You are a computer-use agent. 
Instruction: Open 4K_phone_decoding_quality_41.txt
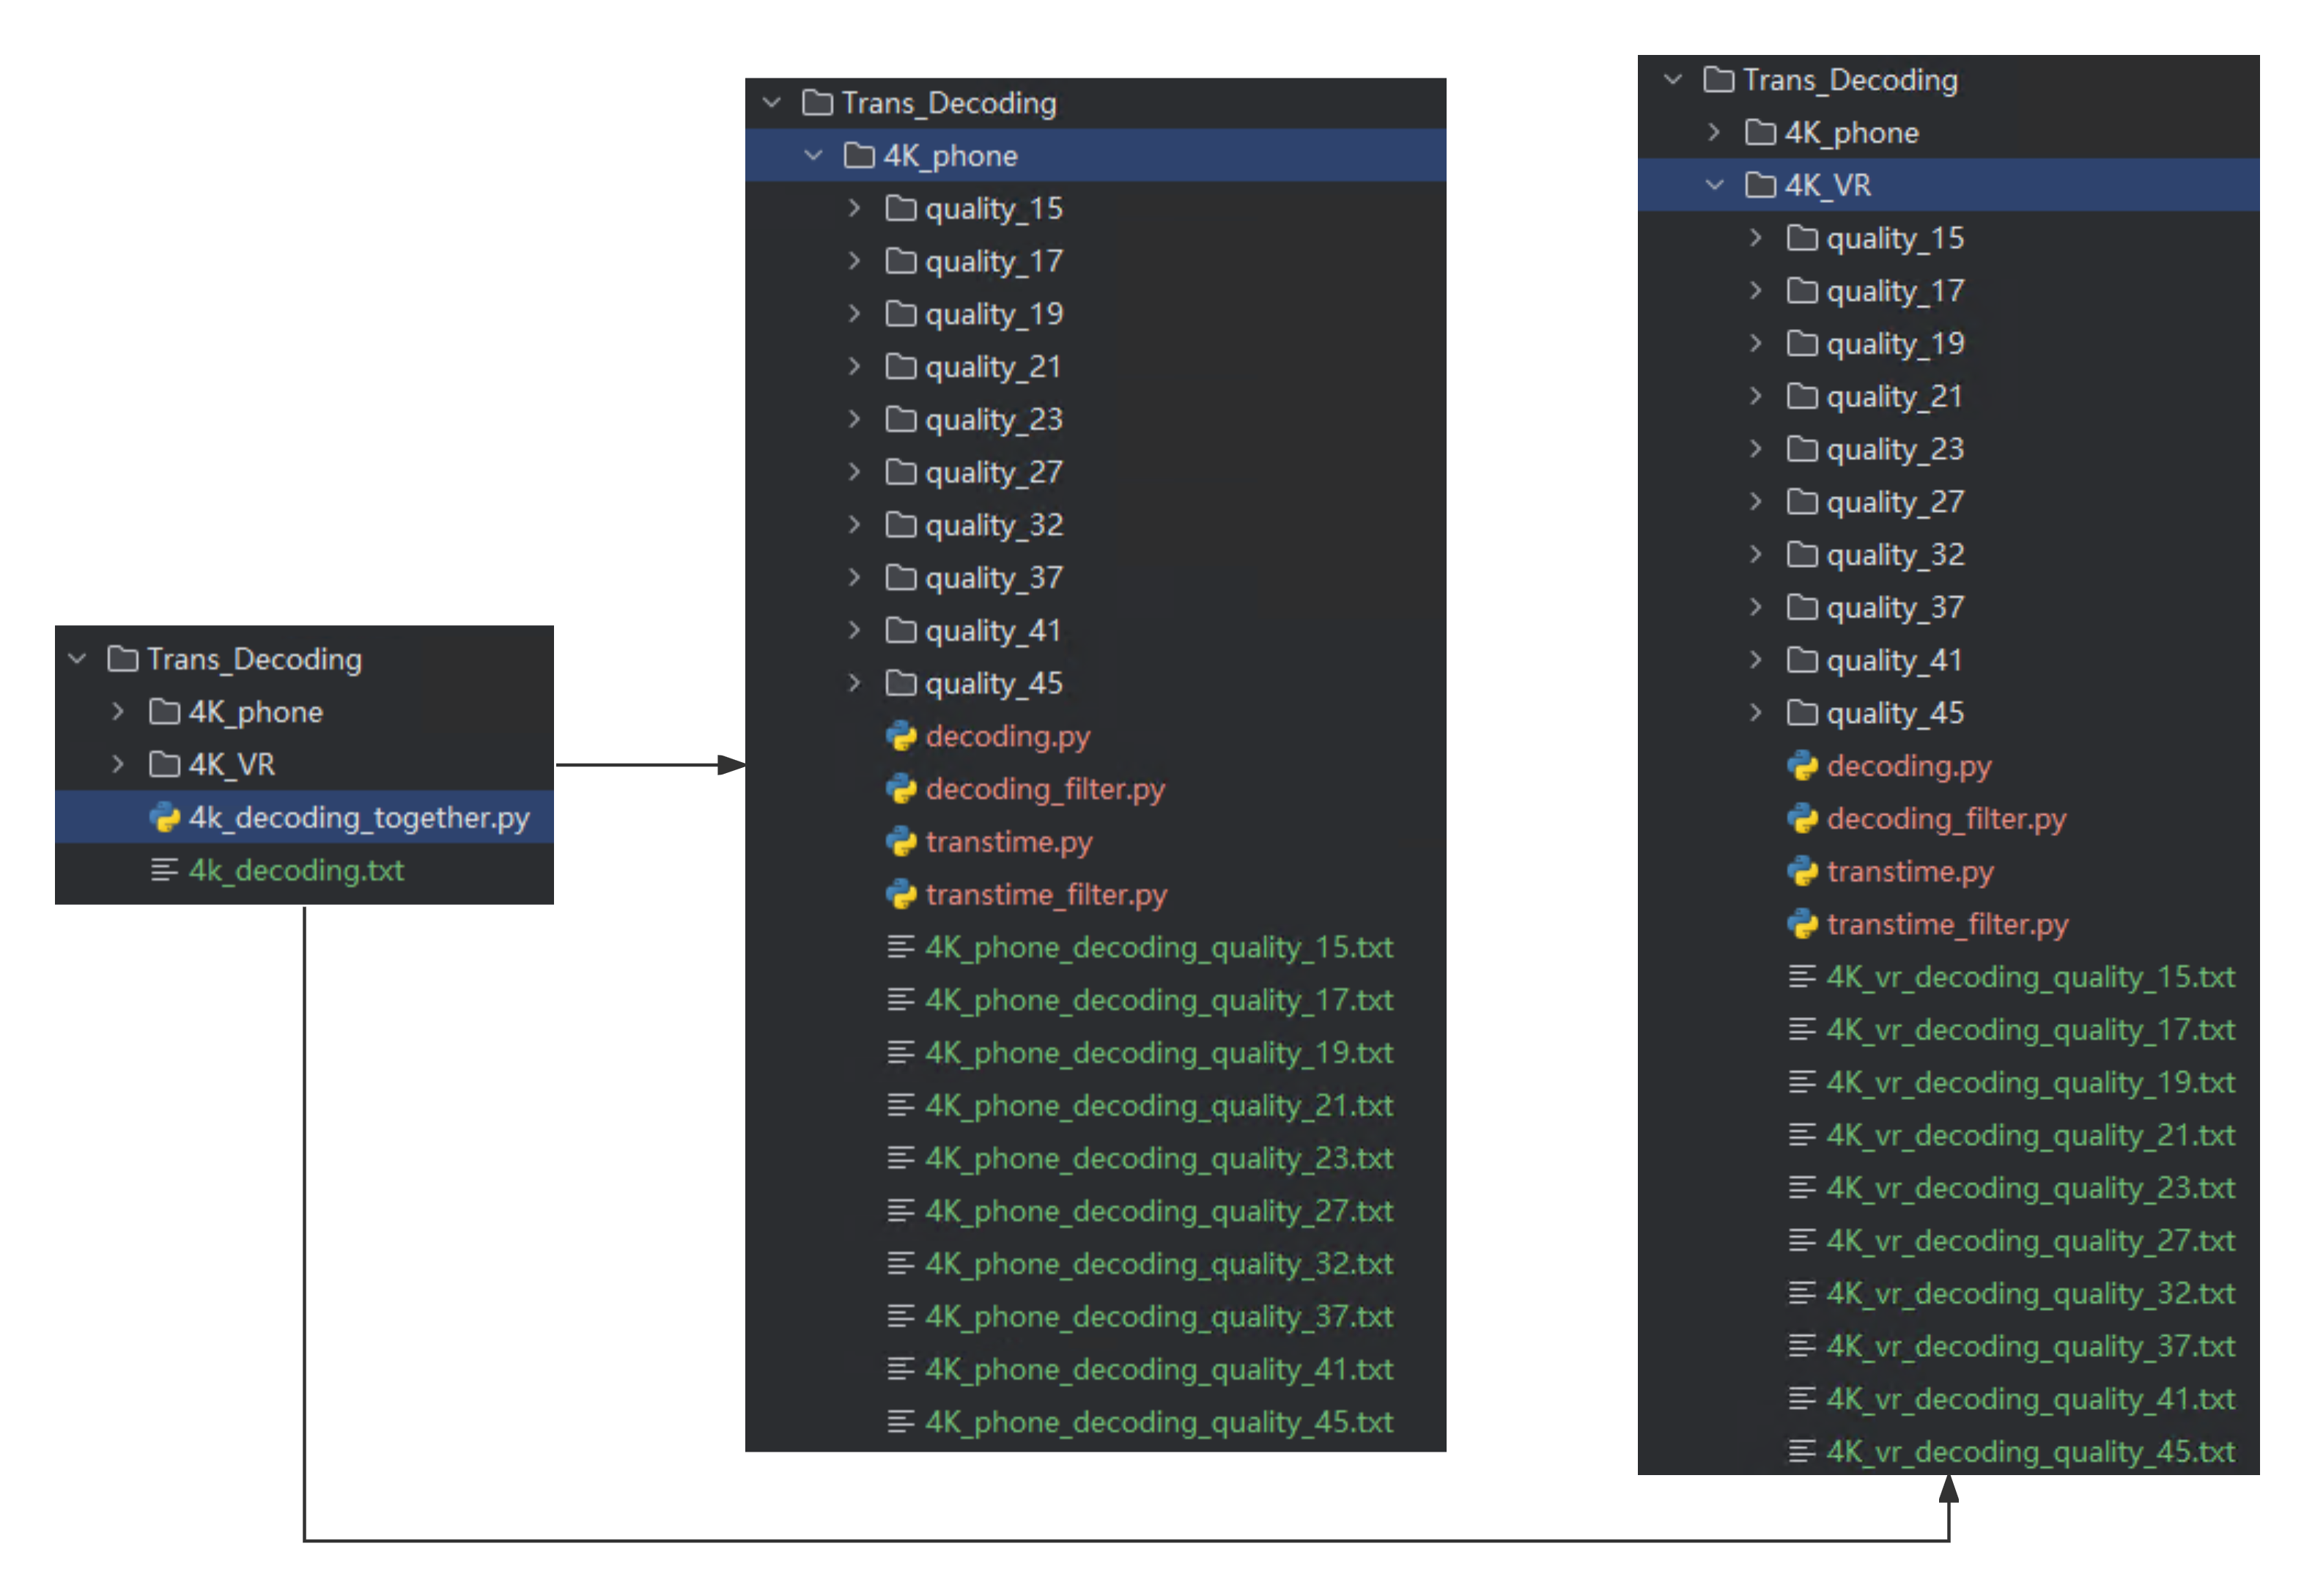point(1159,1370)
